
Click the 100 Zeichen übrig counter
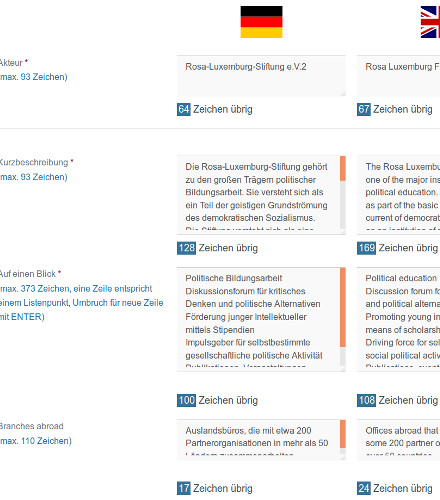tap(186, 400)
